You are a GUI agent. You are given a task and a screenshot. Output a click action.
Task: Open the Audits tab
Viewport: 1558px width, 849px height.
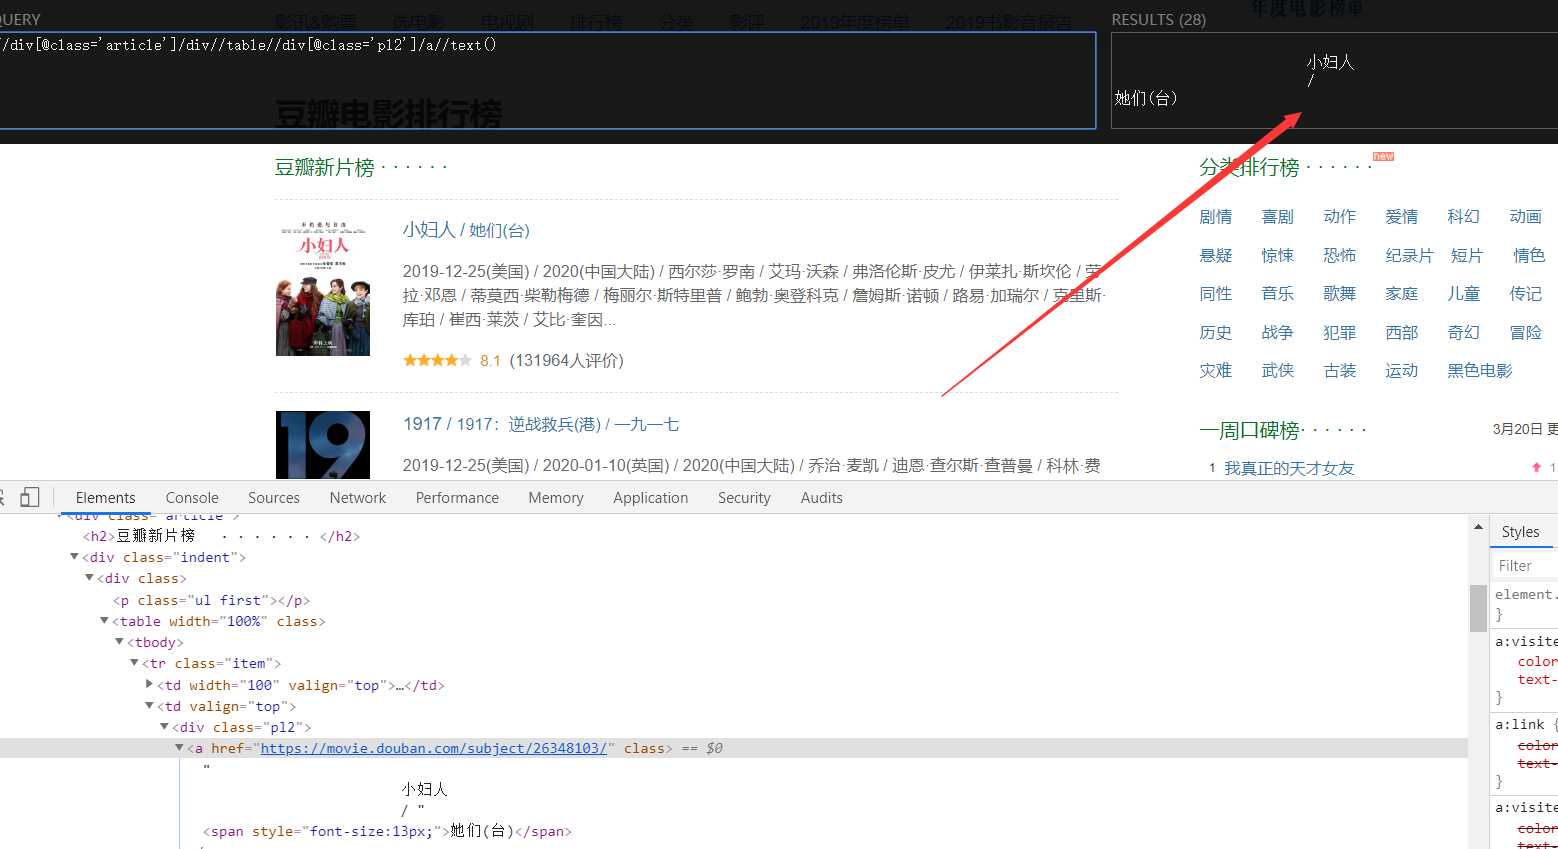click(822, 498)
